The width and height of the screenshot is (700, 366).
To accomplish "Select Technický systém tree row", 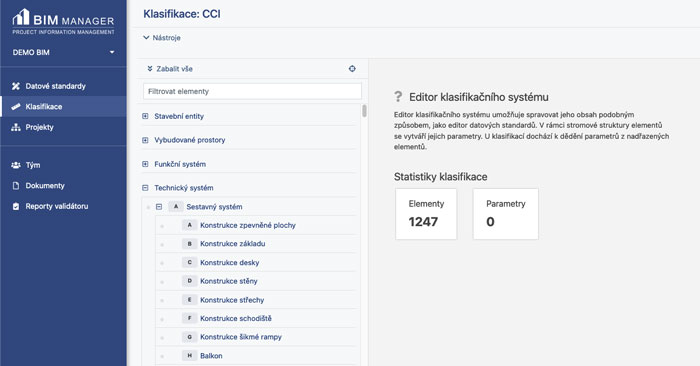I will click(x=249, y=188).
